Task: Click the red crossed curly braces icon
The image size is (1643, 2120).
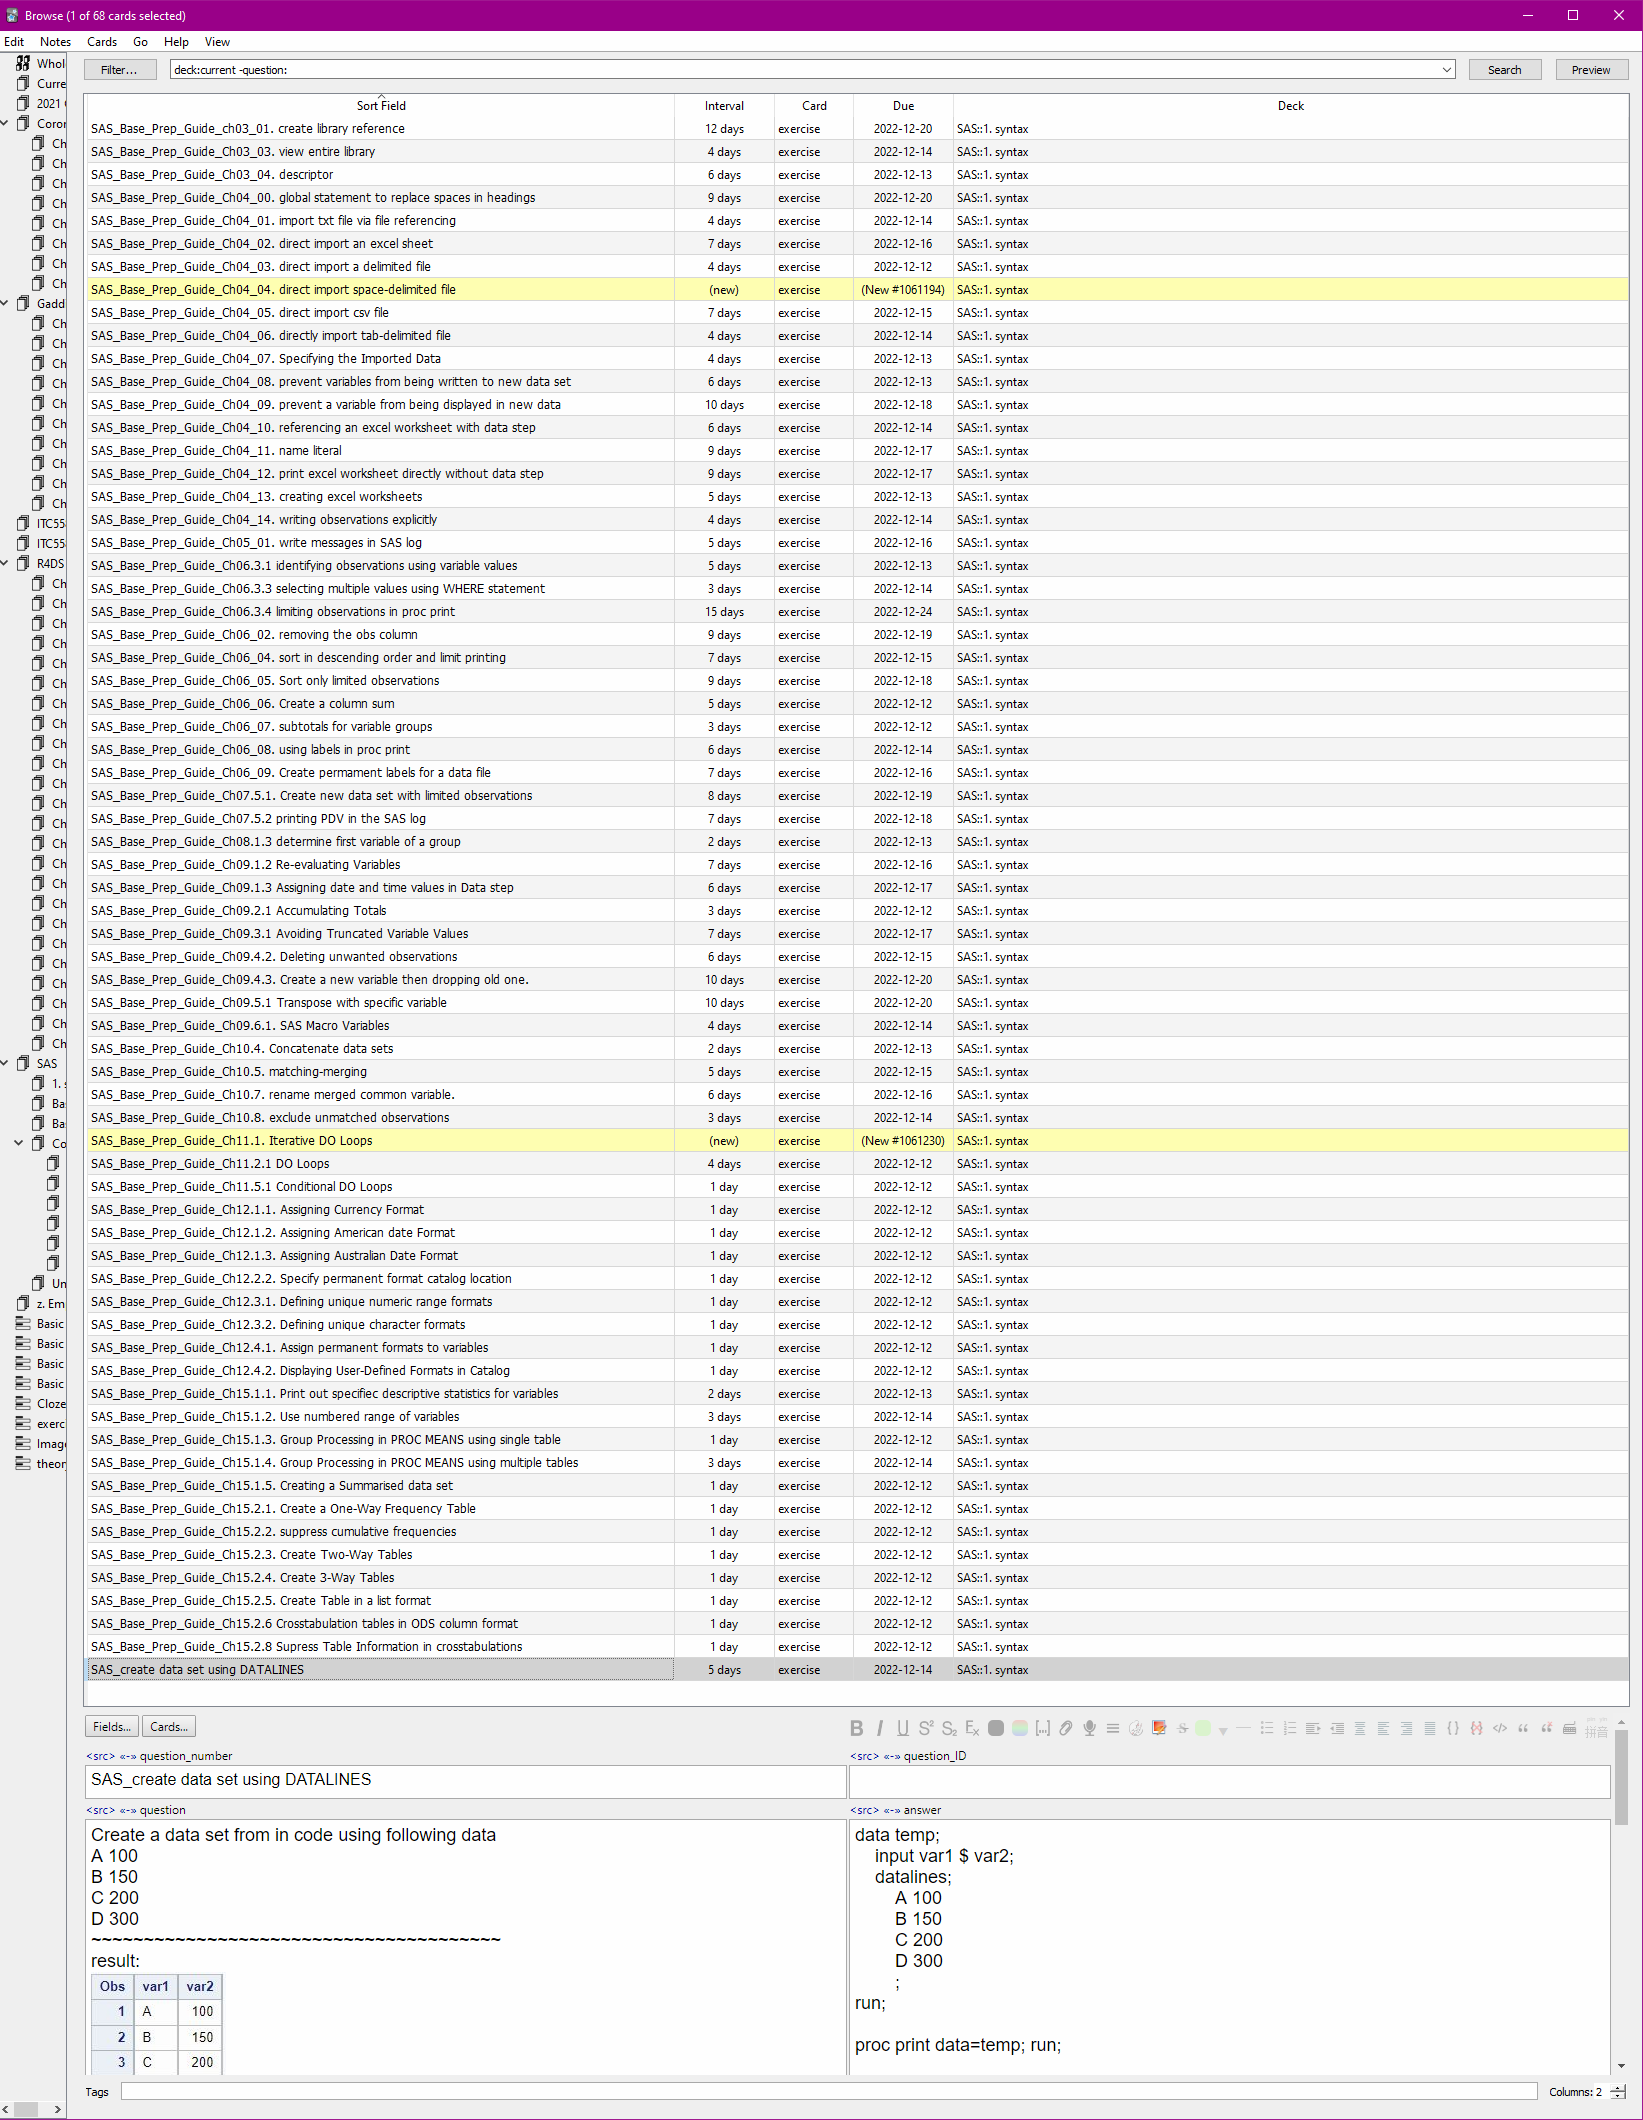Action: pyautogui.click(x=1476, y=1728)
